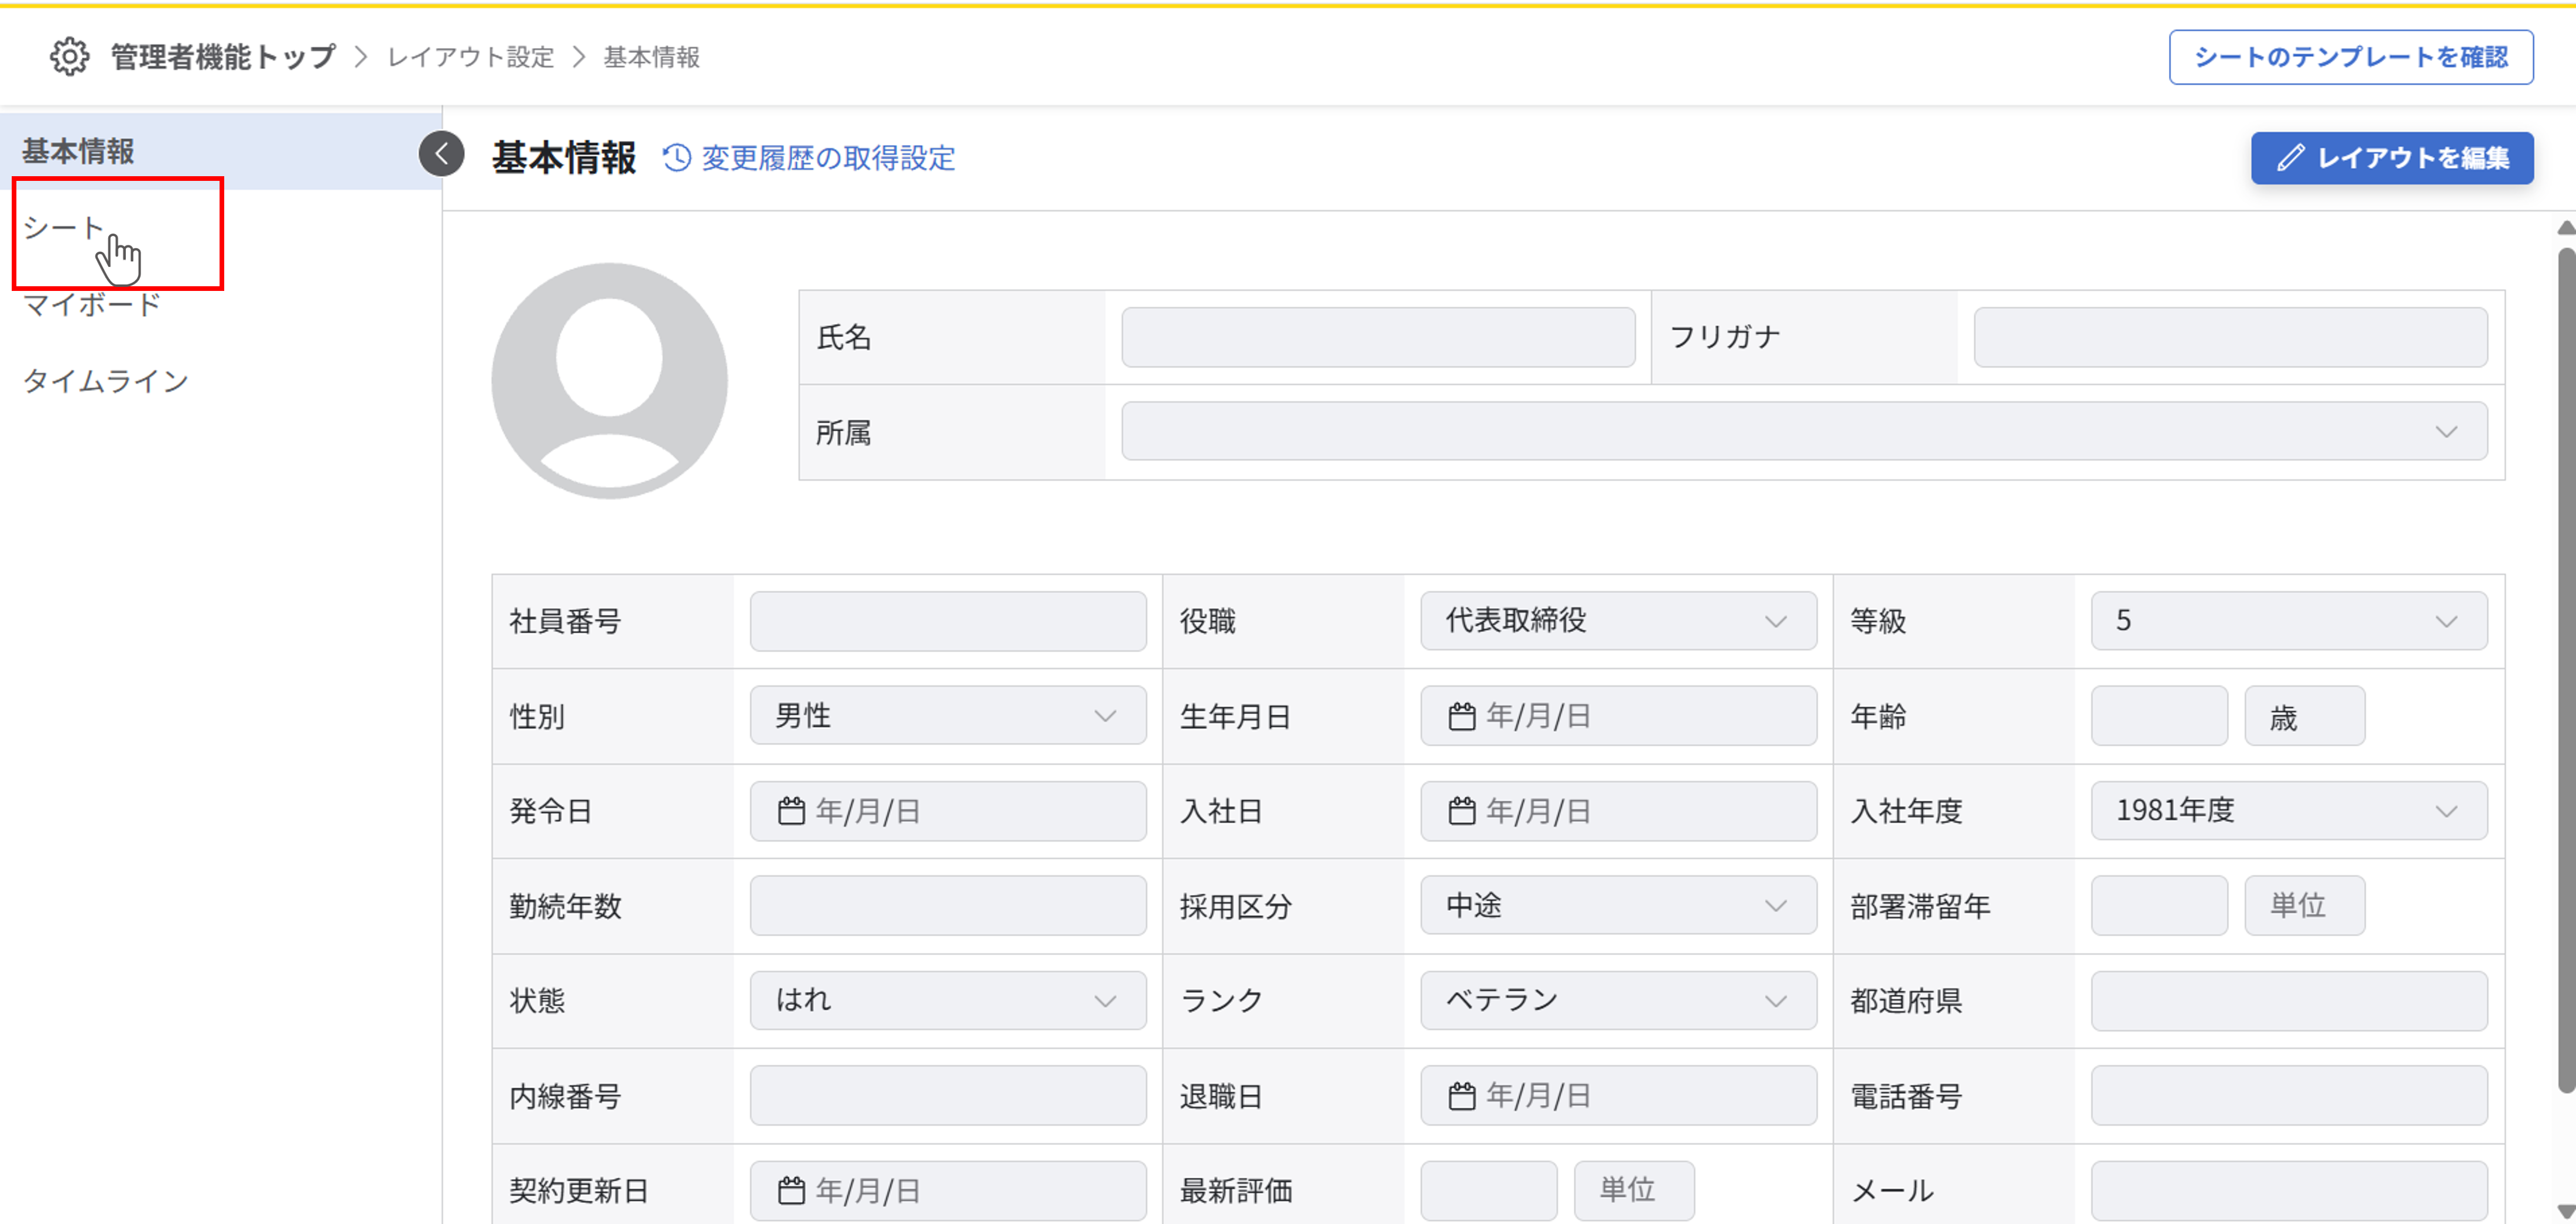Click the 電話番号 input field
2576x1224 pixels.
point(2288,1095)
